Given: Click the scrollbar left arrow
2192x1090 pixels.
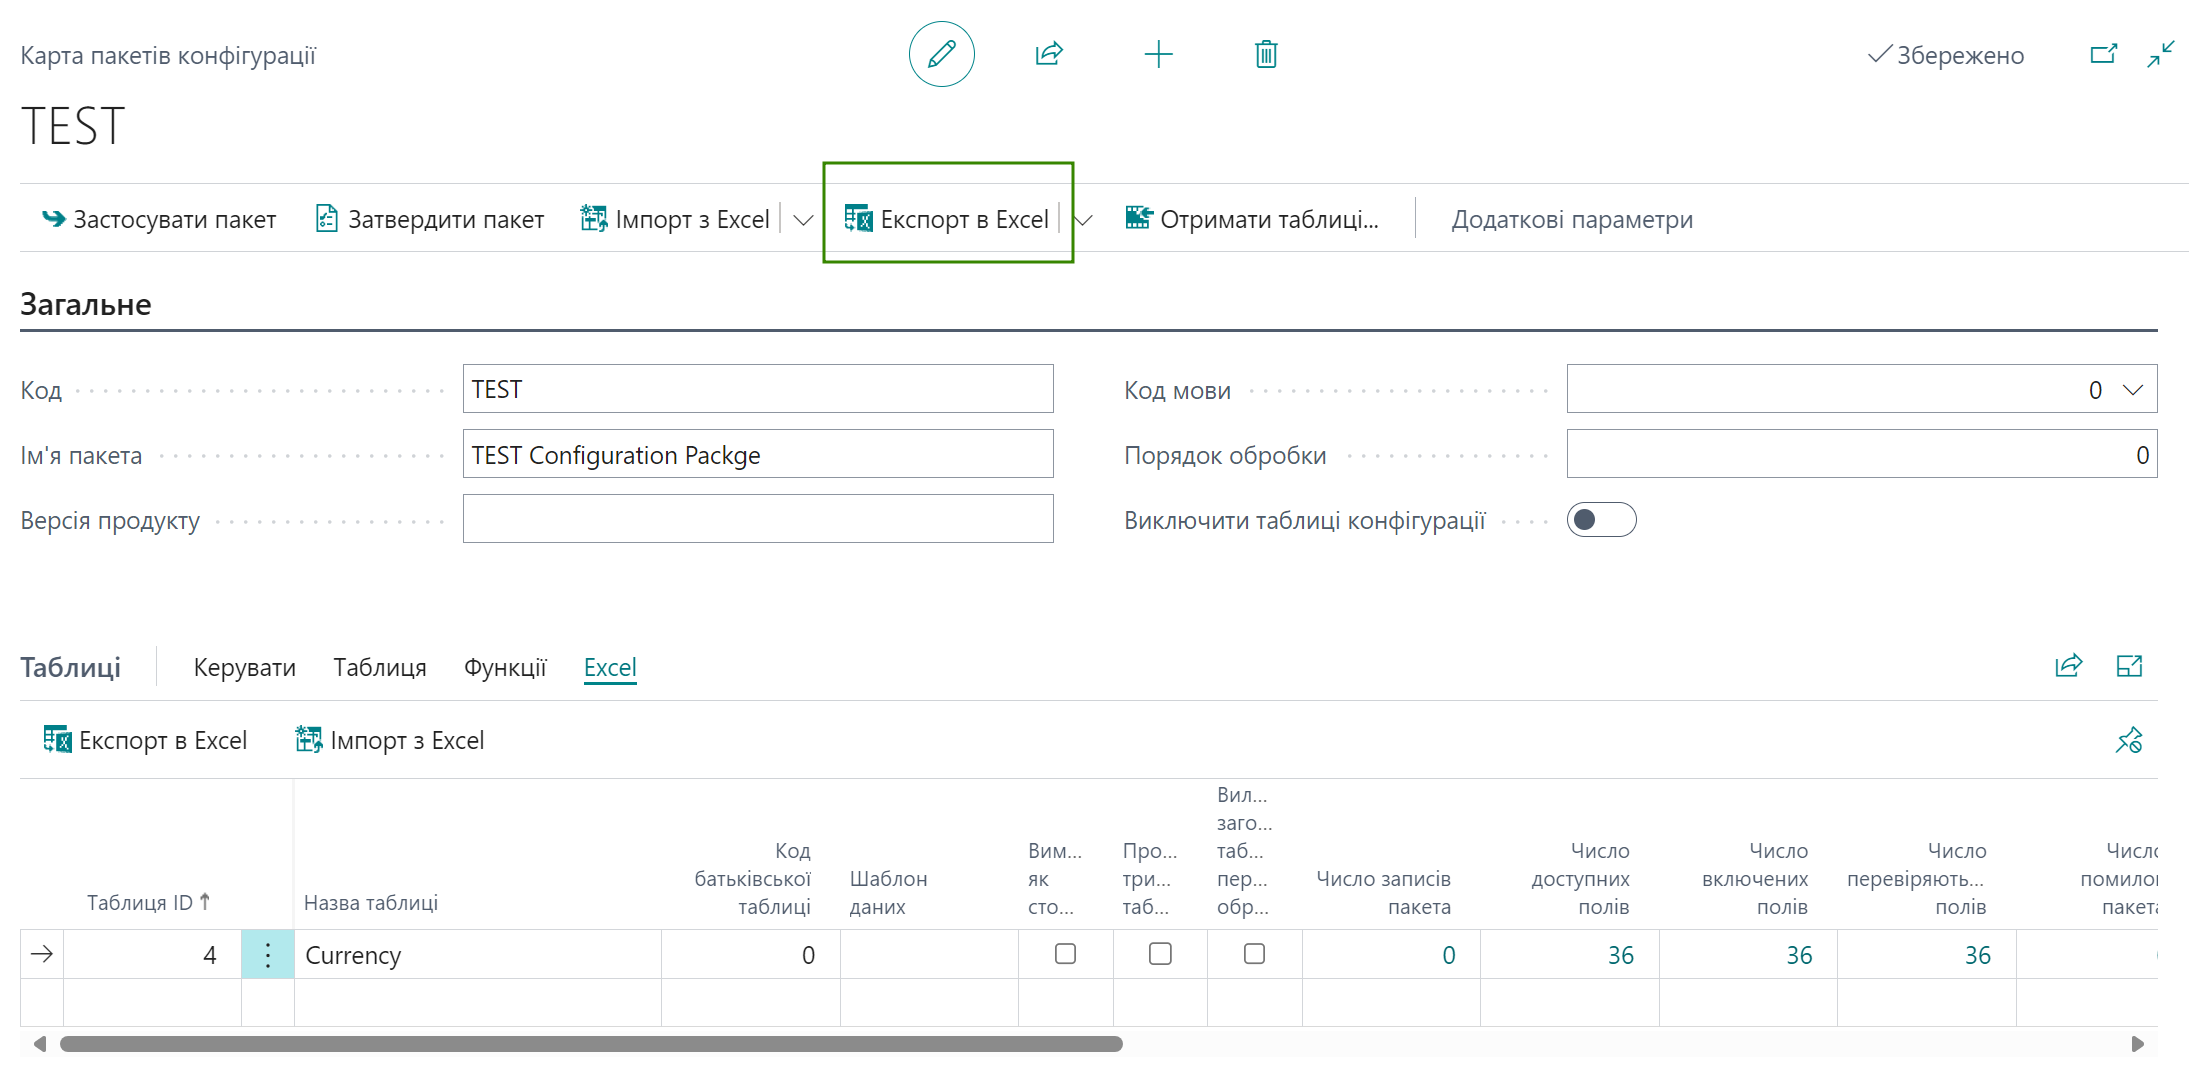Looking at the screenshot, I should 40,1044.
